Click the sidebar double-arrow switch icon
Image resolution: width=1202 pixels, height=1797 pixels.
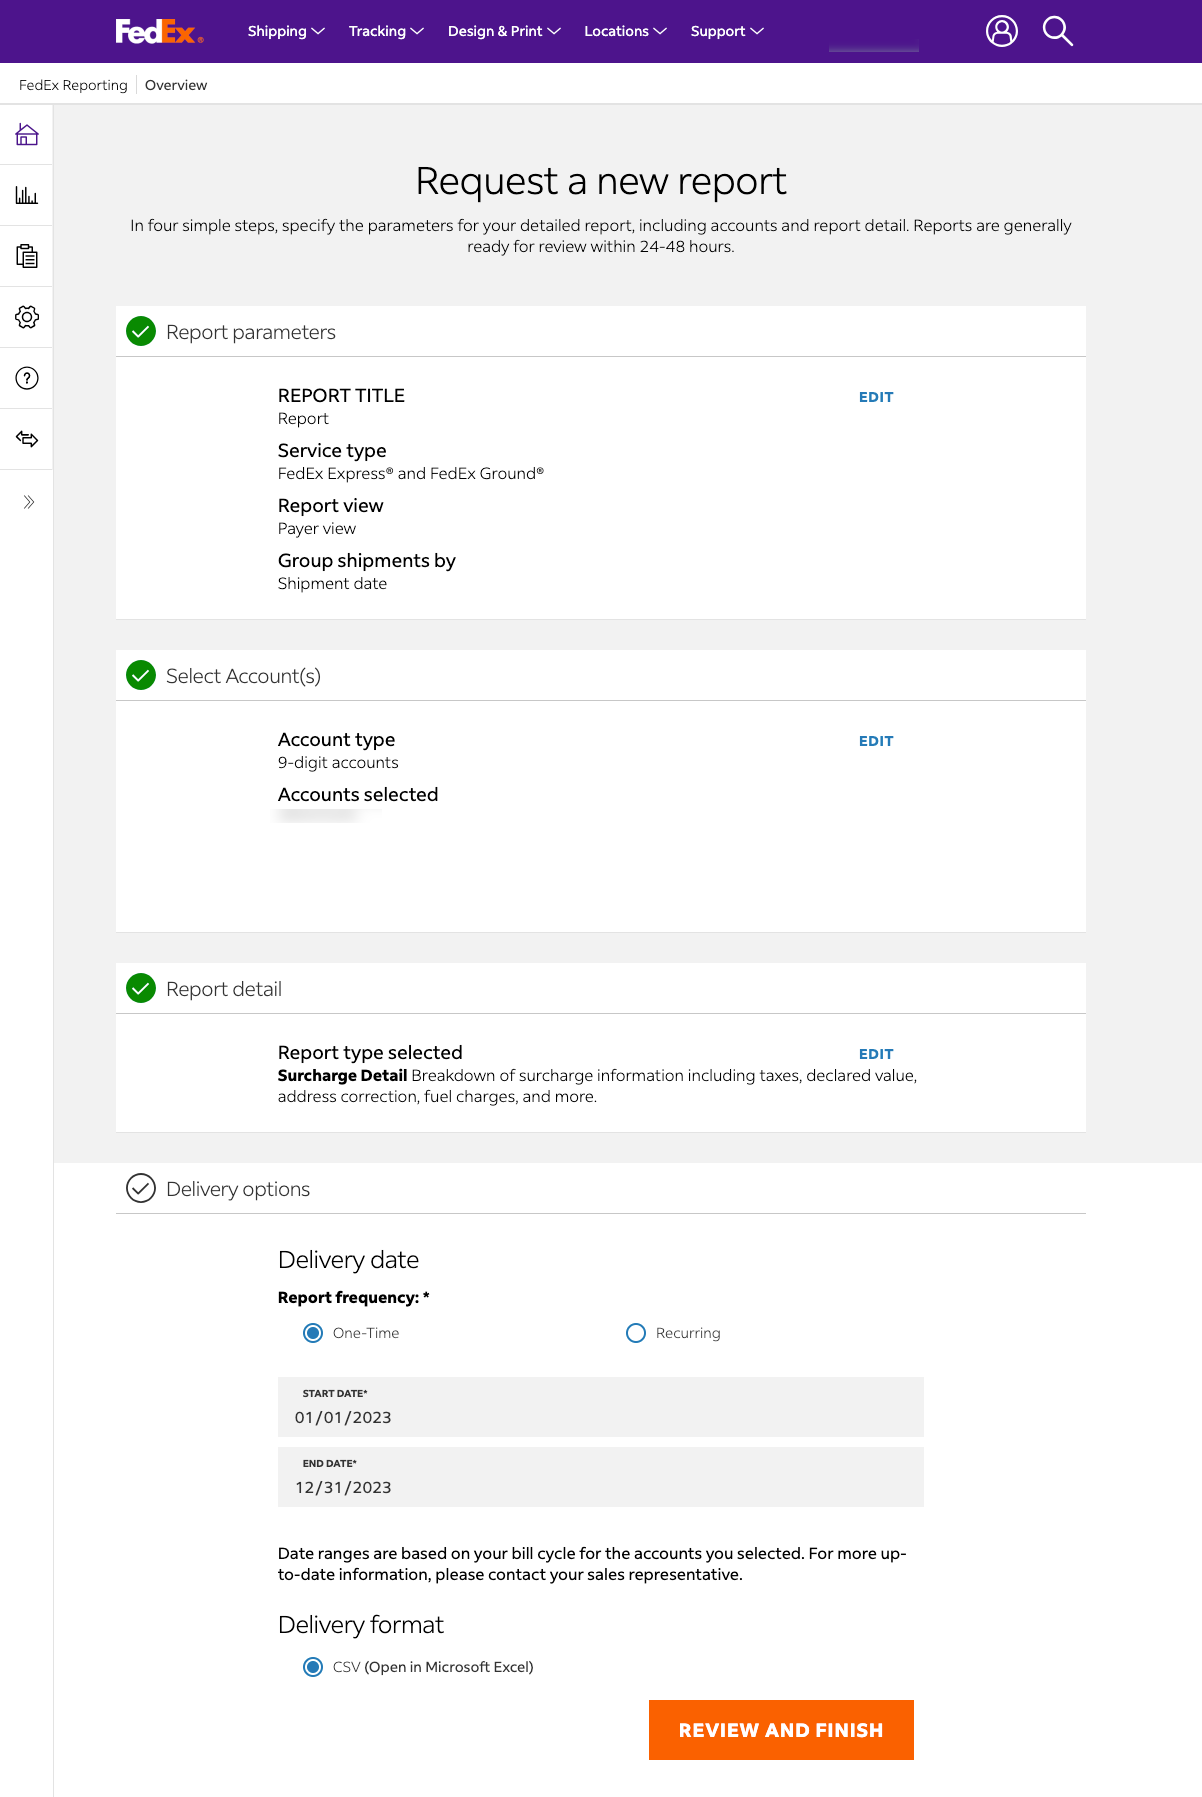tap(27, 439)
